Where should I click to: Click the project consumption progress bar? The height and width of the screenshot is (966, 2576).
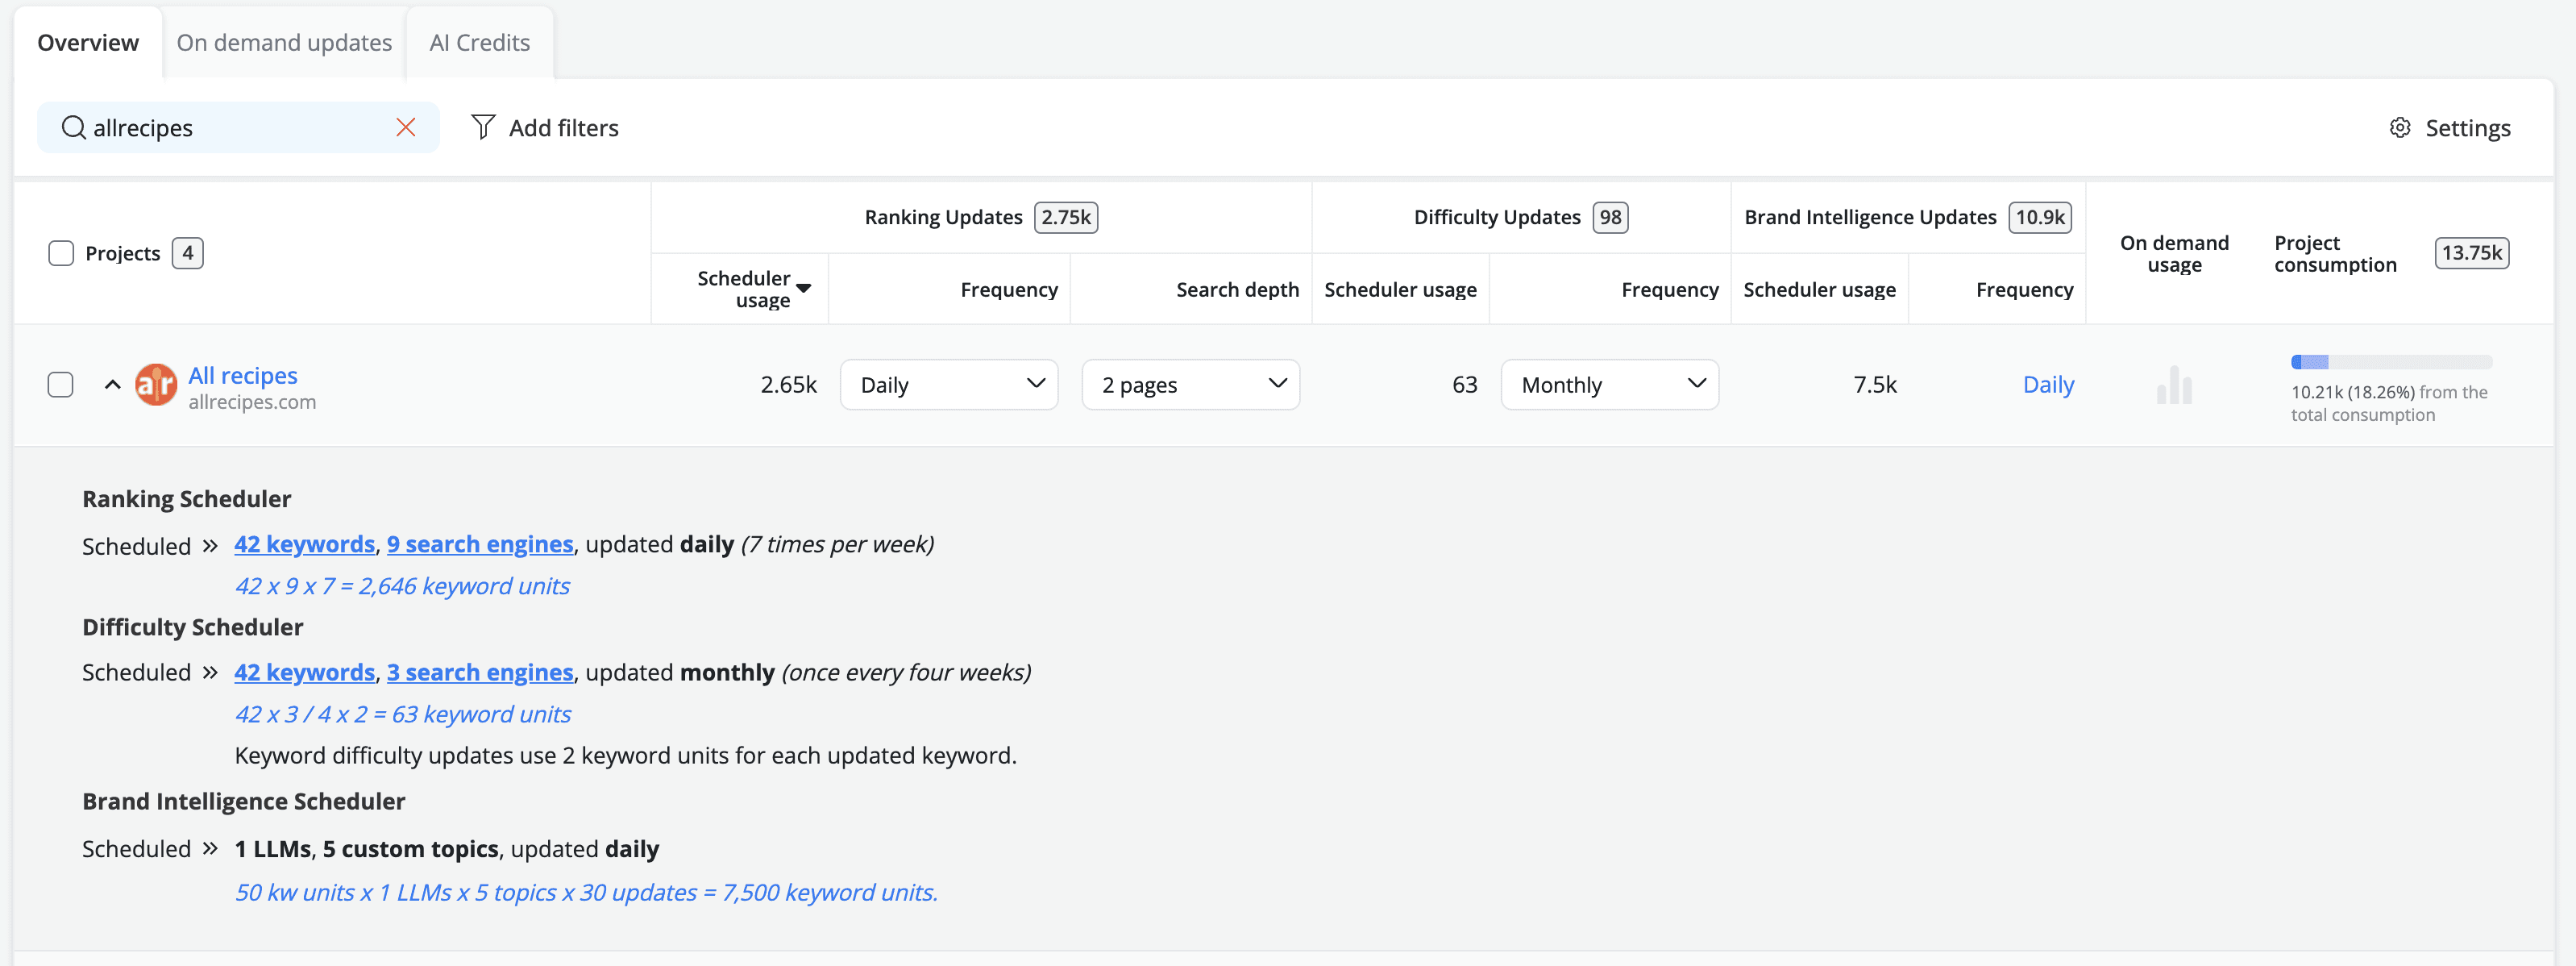2391,362
